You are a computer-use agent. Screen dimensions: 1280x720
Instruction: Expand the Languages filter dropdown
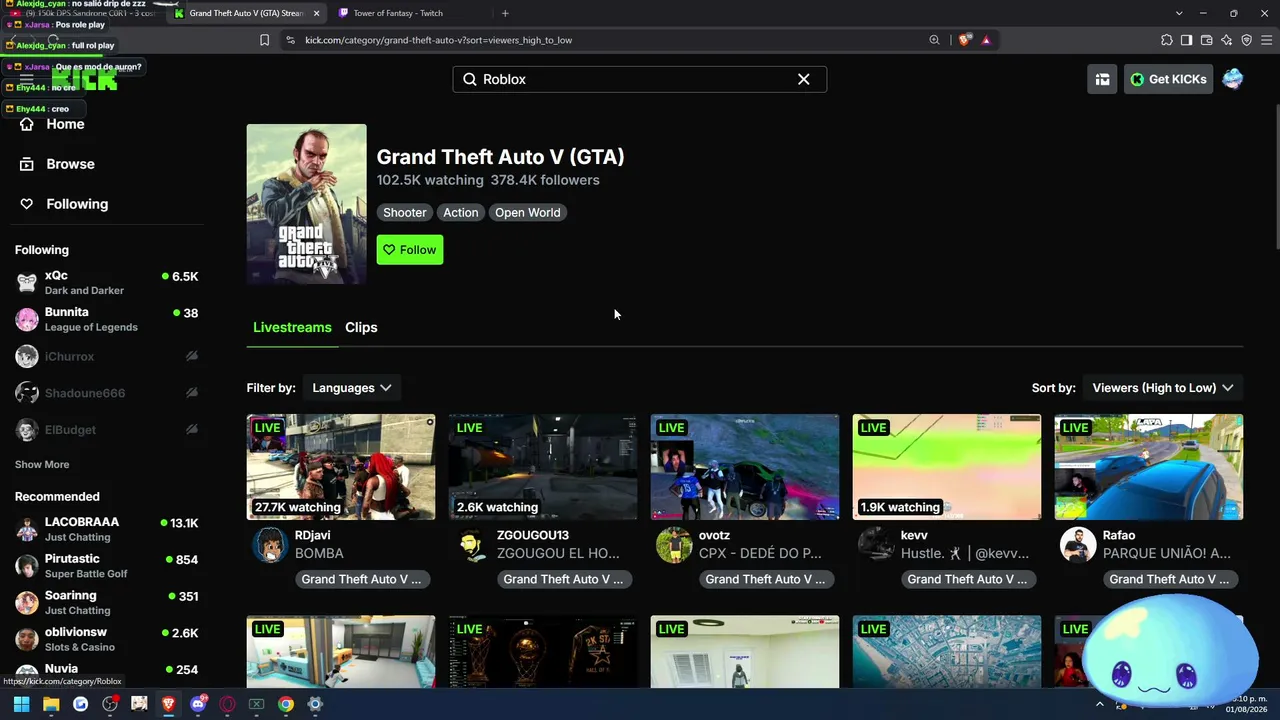click(x=352, y=388)
